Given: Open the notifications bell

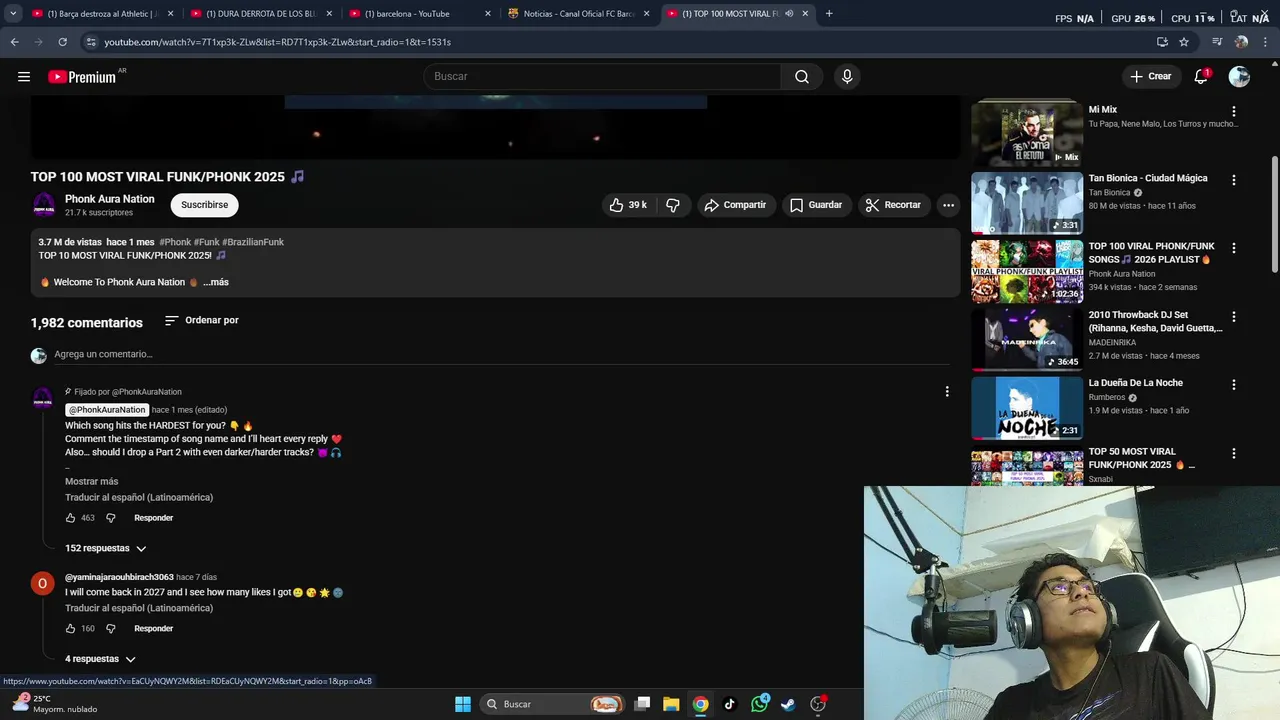Looking at the screenshot, I should [x=1202, y=77].
